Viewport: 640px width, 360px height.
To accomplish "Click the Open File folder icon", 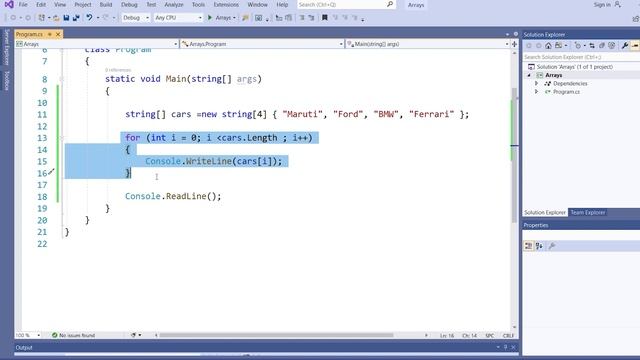I will pyautogui.click(x=56, y=18).
